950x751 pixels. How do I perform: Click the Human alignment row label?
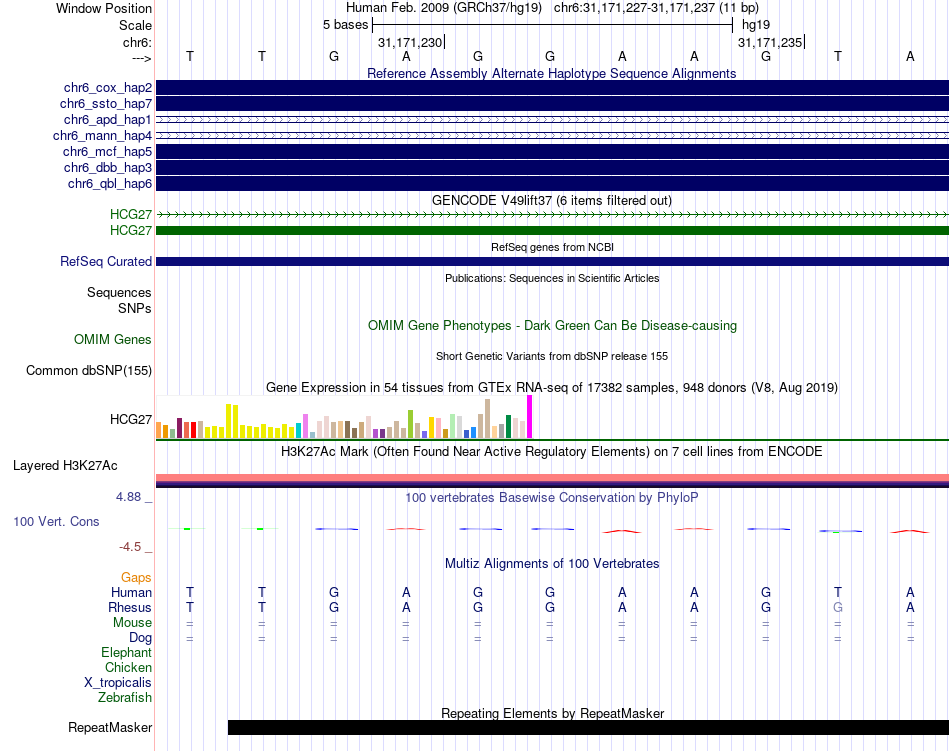[131, 592]
